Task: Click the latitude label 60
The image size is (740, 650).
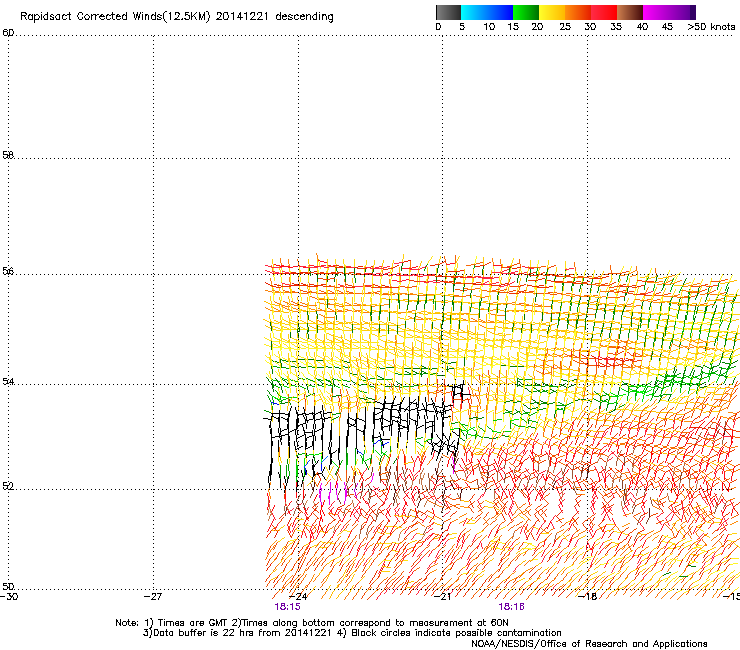Action: click(8, 33)
